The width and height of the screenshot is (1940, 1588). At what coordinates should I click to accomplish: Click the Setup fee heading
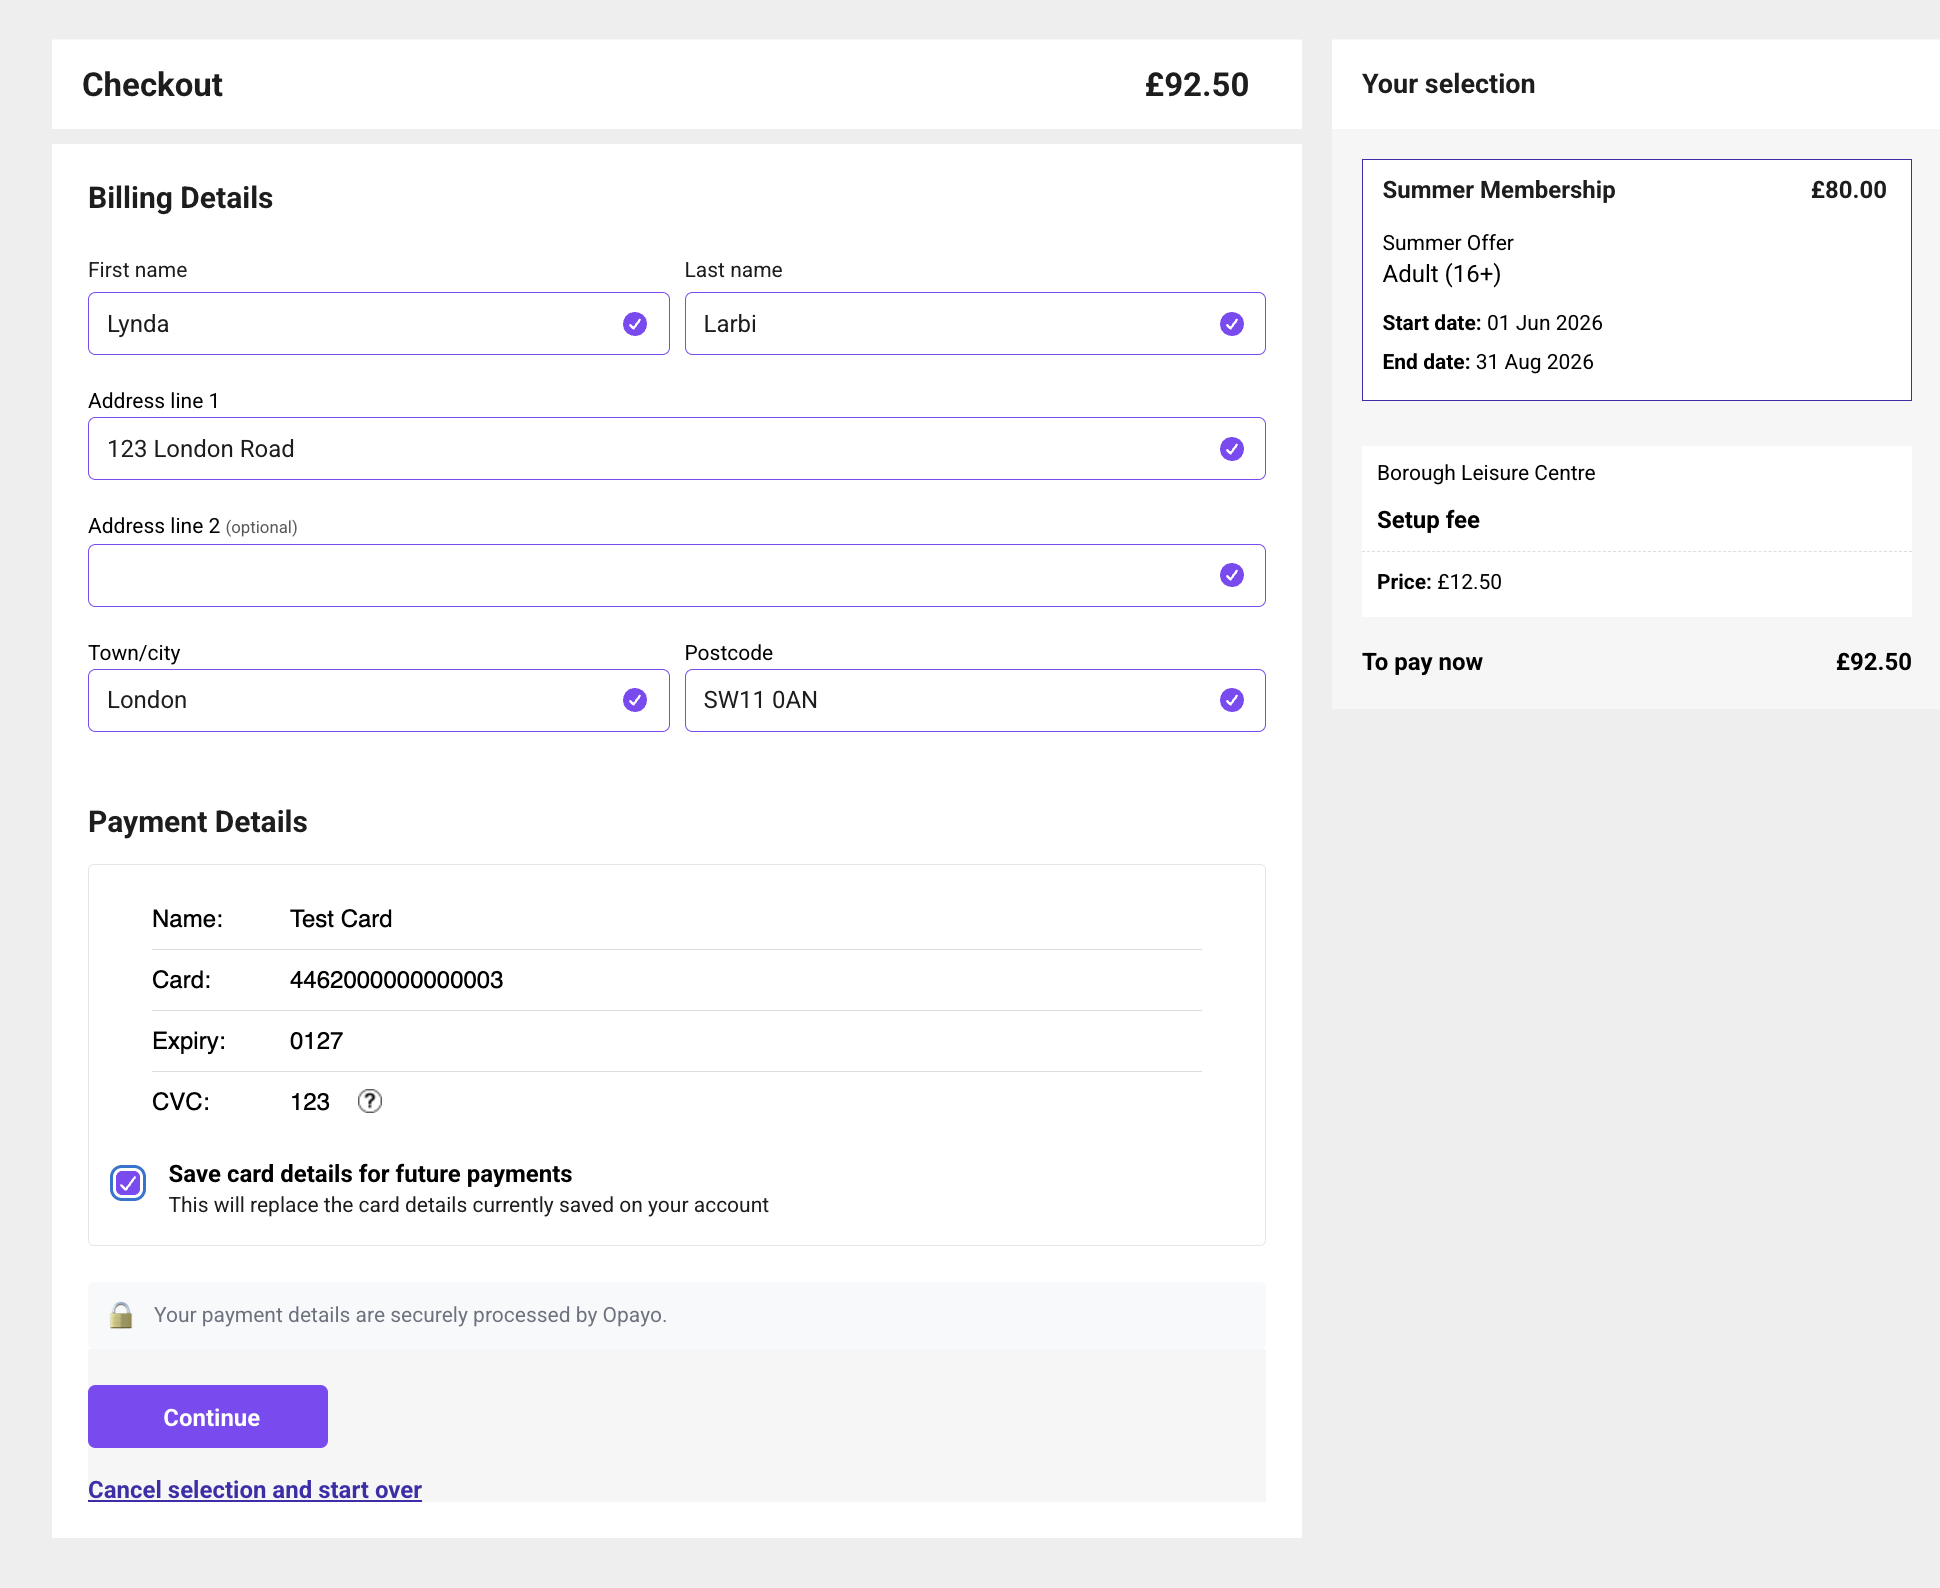click(1428, 520)
